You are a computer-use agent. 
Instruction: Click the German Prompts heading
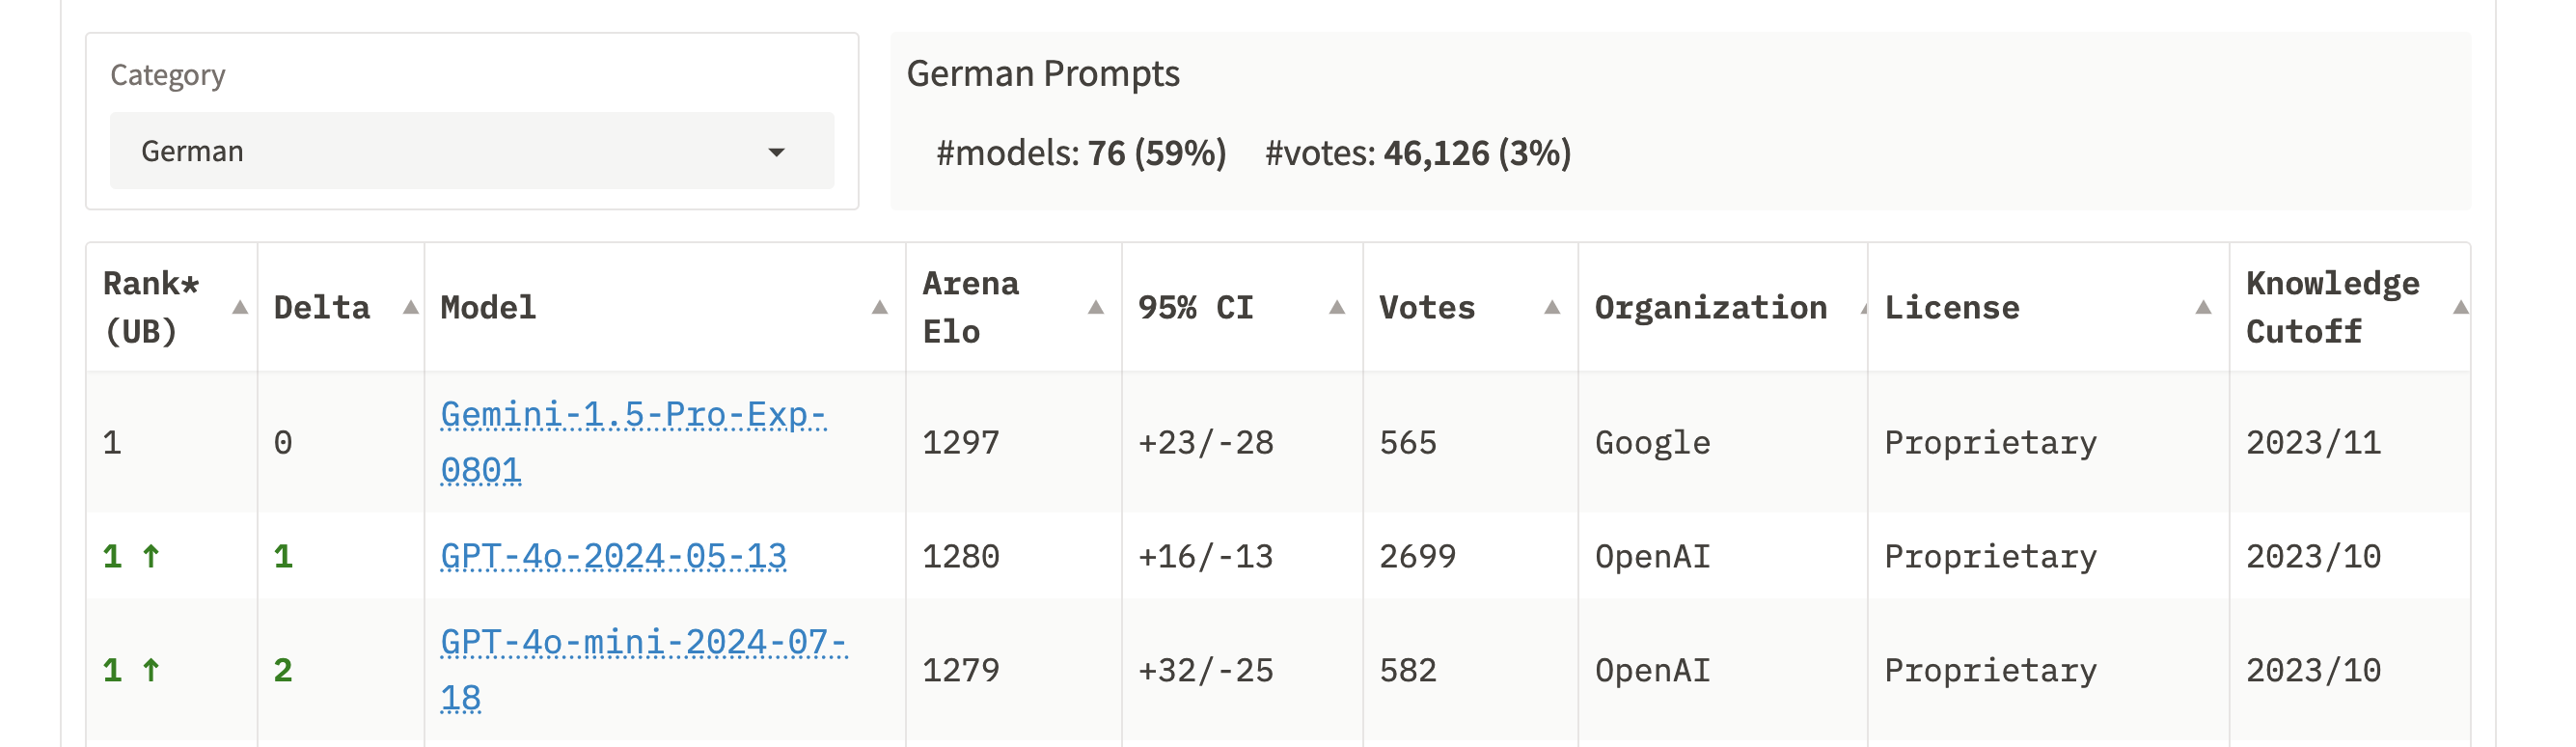[x=1043, y=74]
